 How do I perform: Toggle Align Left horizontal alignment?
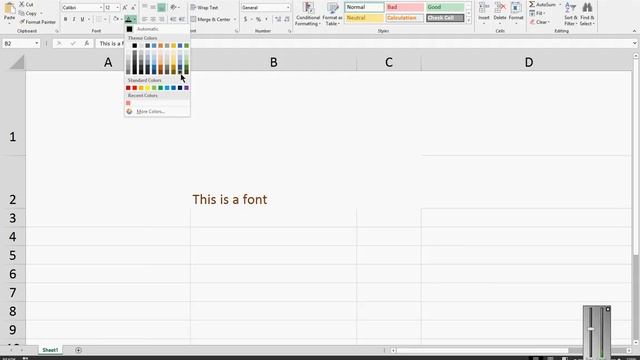144,19
